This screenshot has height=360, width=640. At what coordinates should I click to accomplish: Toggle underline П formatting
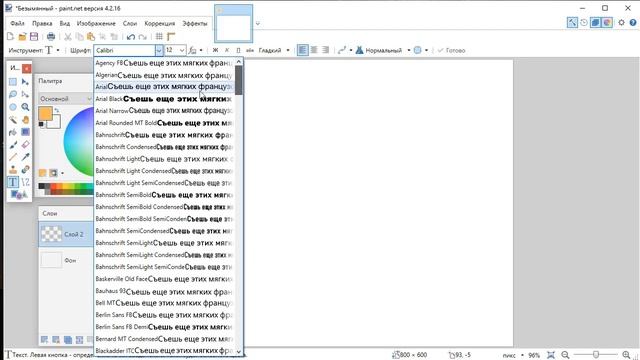[x=238, y=50]
